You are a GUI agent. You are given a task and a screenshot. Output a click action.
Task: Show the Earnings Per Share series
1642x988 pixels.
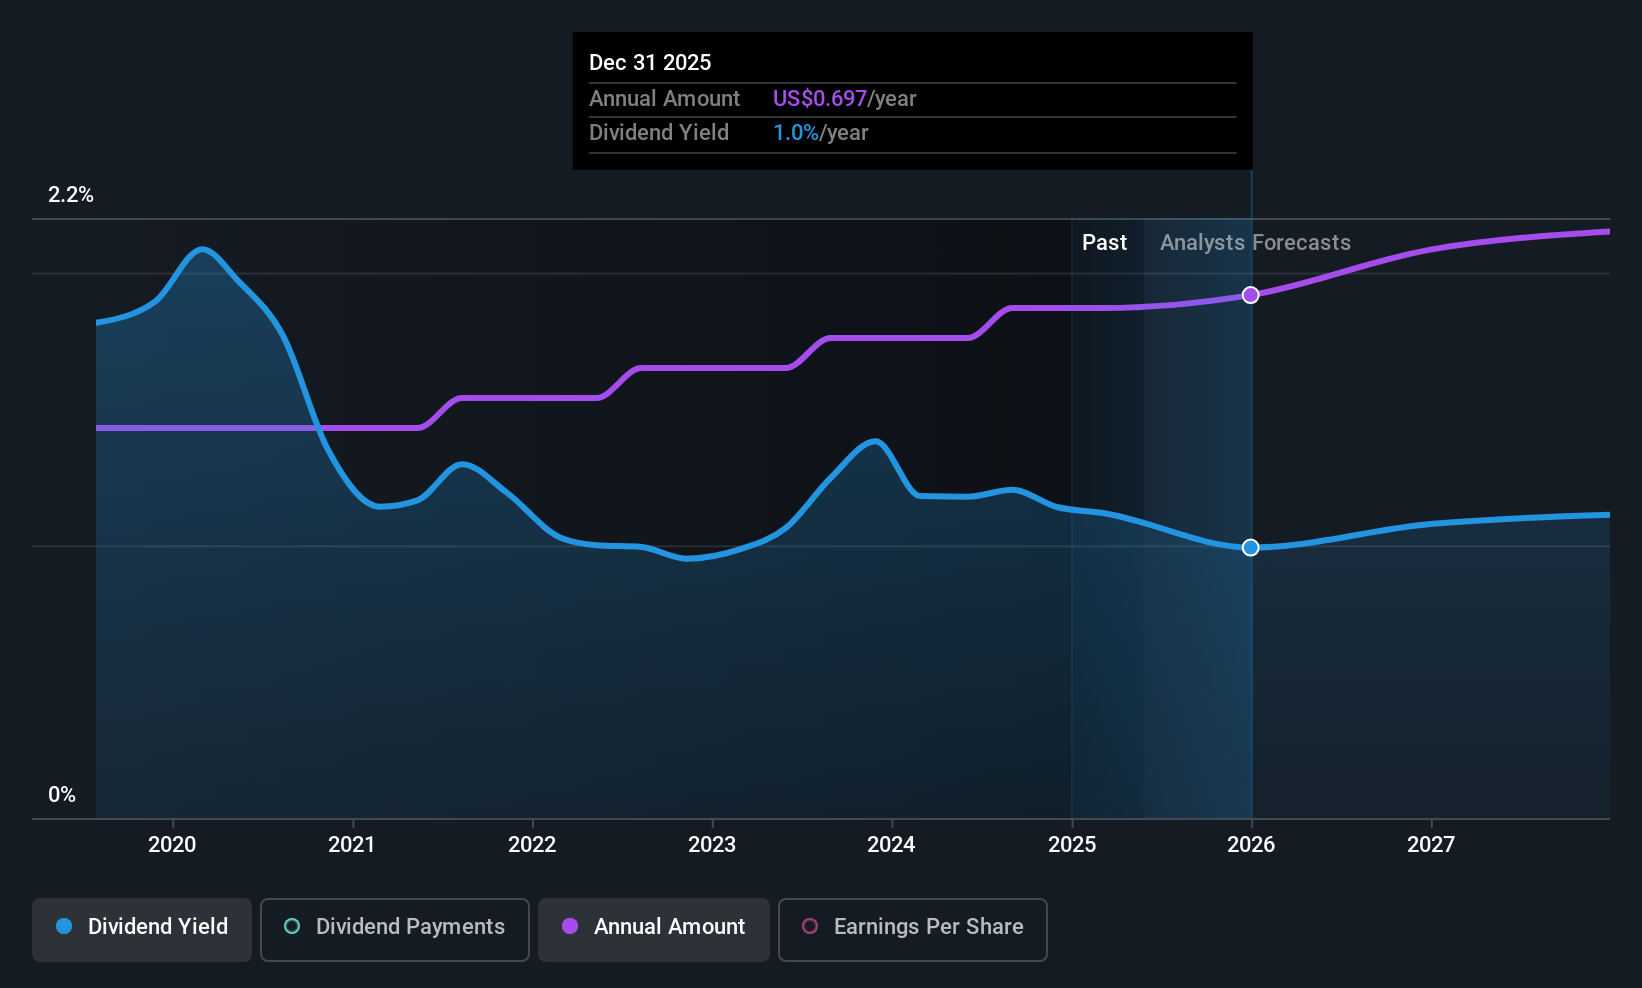point(913,929)
